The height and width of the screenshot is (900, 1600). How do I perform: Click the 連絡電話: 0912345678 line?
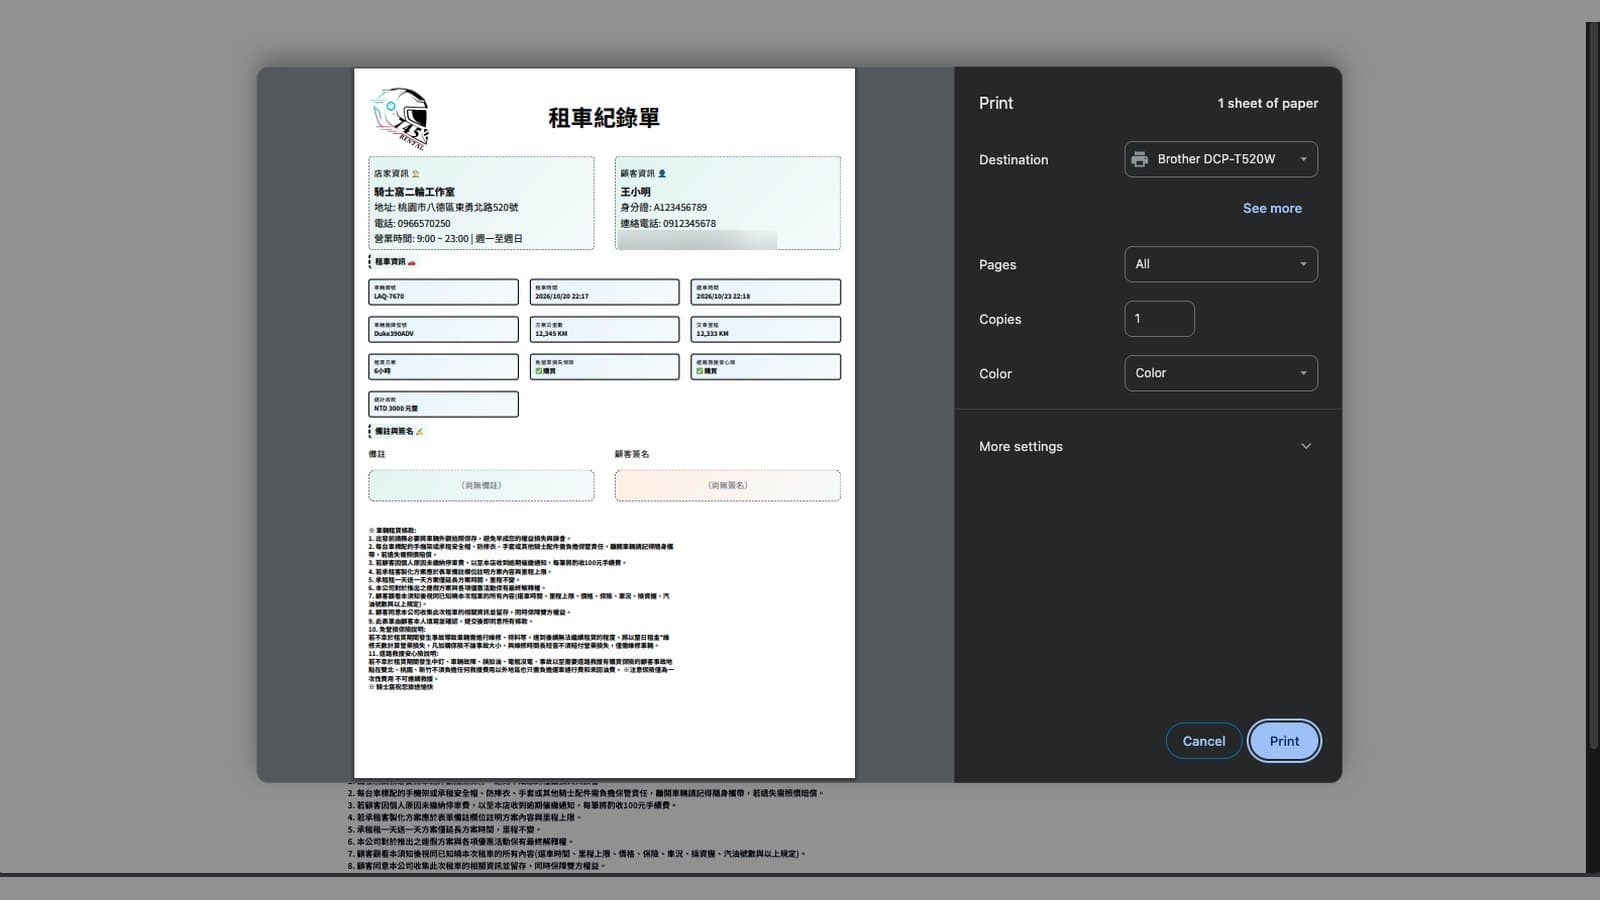point(668,223)
